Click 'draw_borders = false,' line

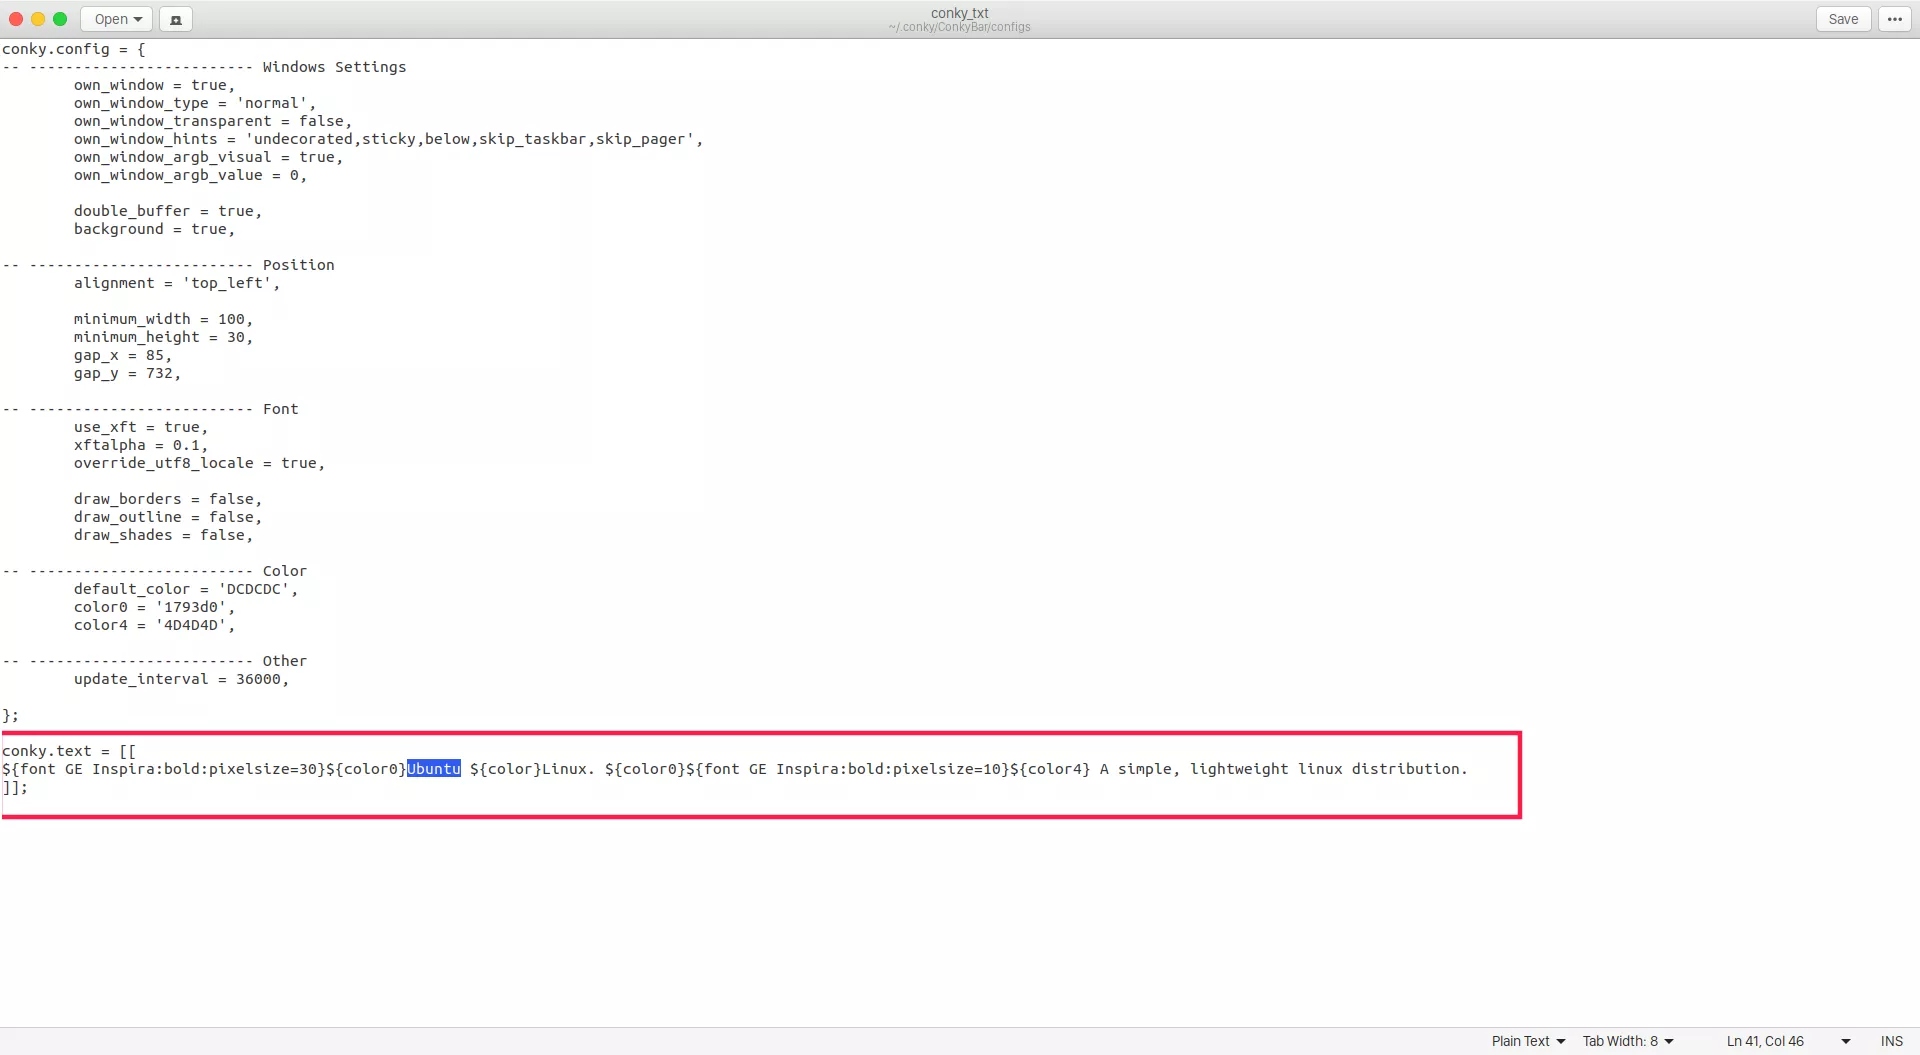coord(168,499)
